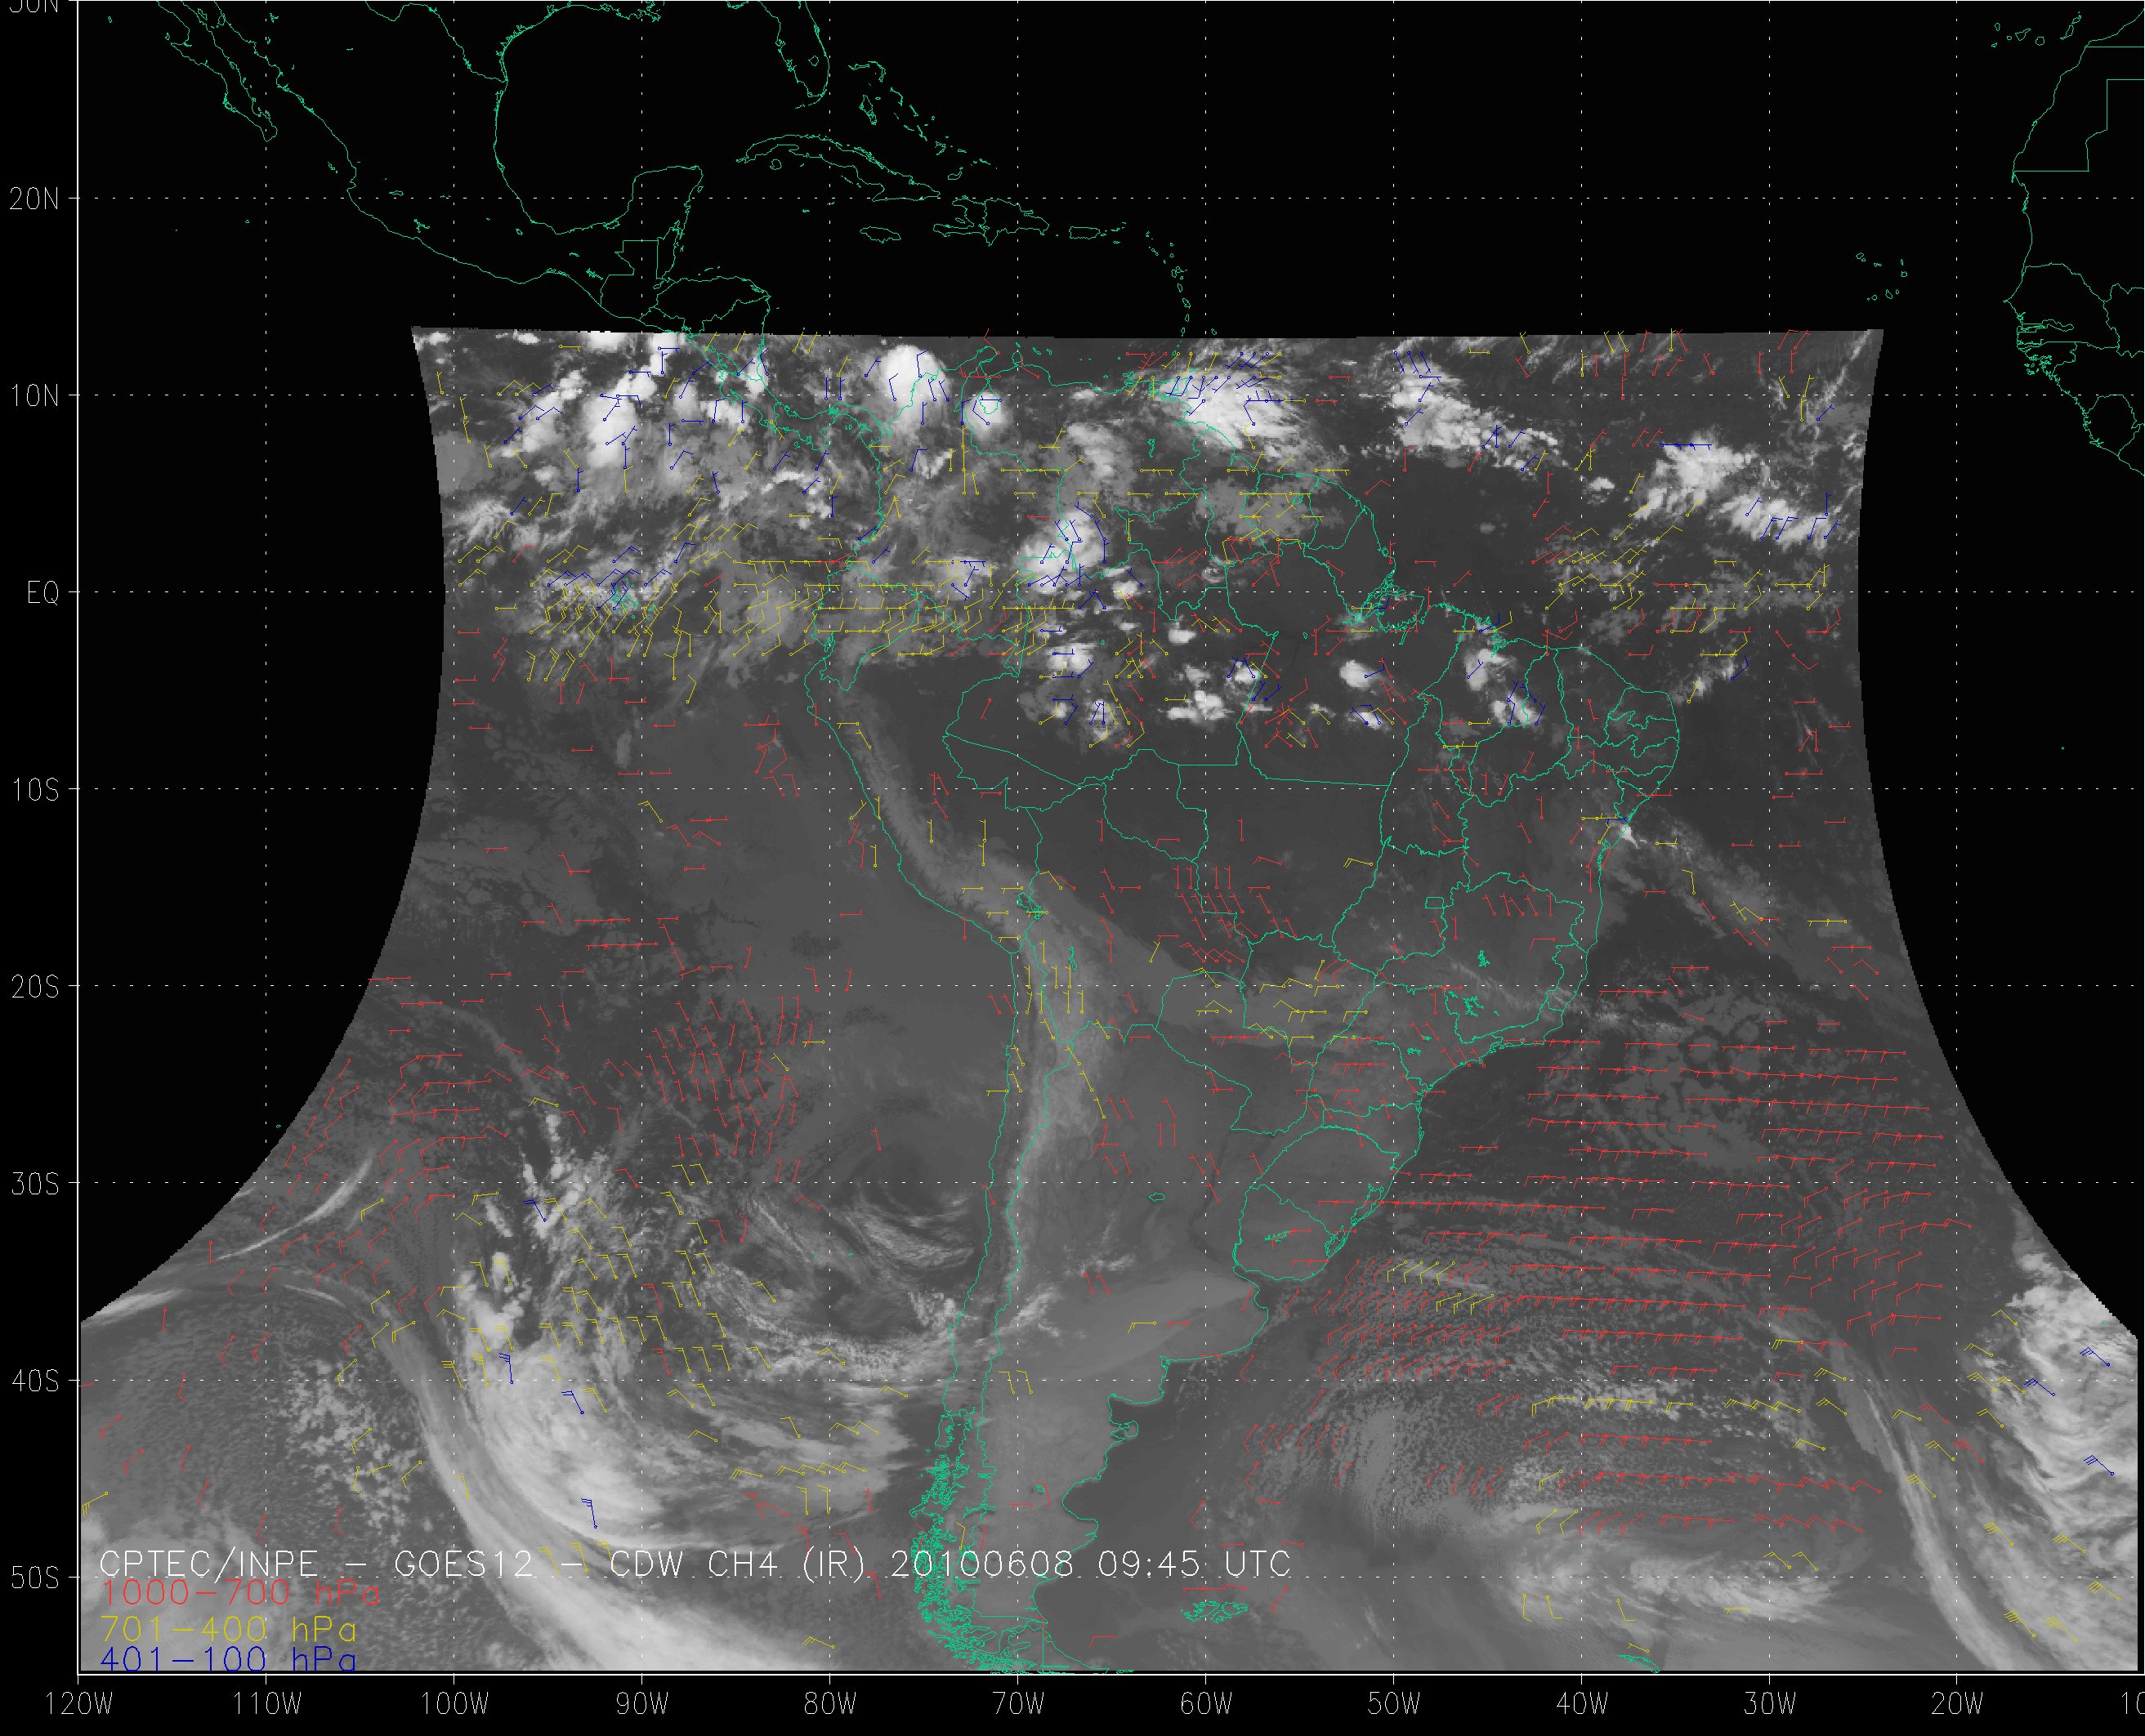Click the 10S latitude axis label
Image resolution: width=2145 pixels, height=1736 pixels.
pos(34,791)
